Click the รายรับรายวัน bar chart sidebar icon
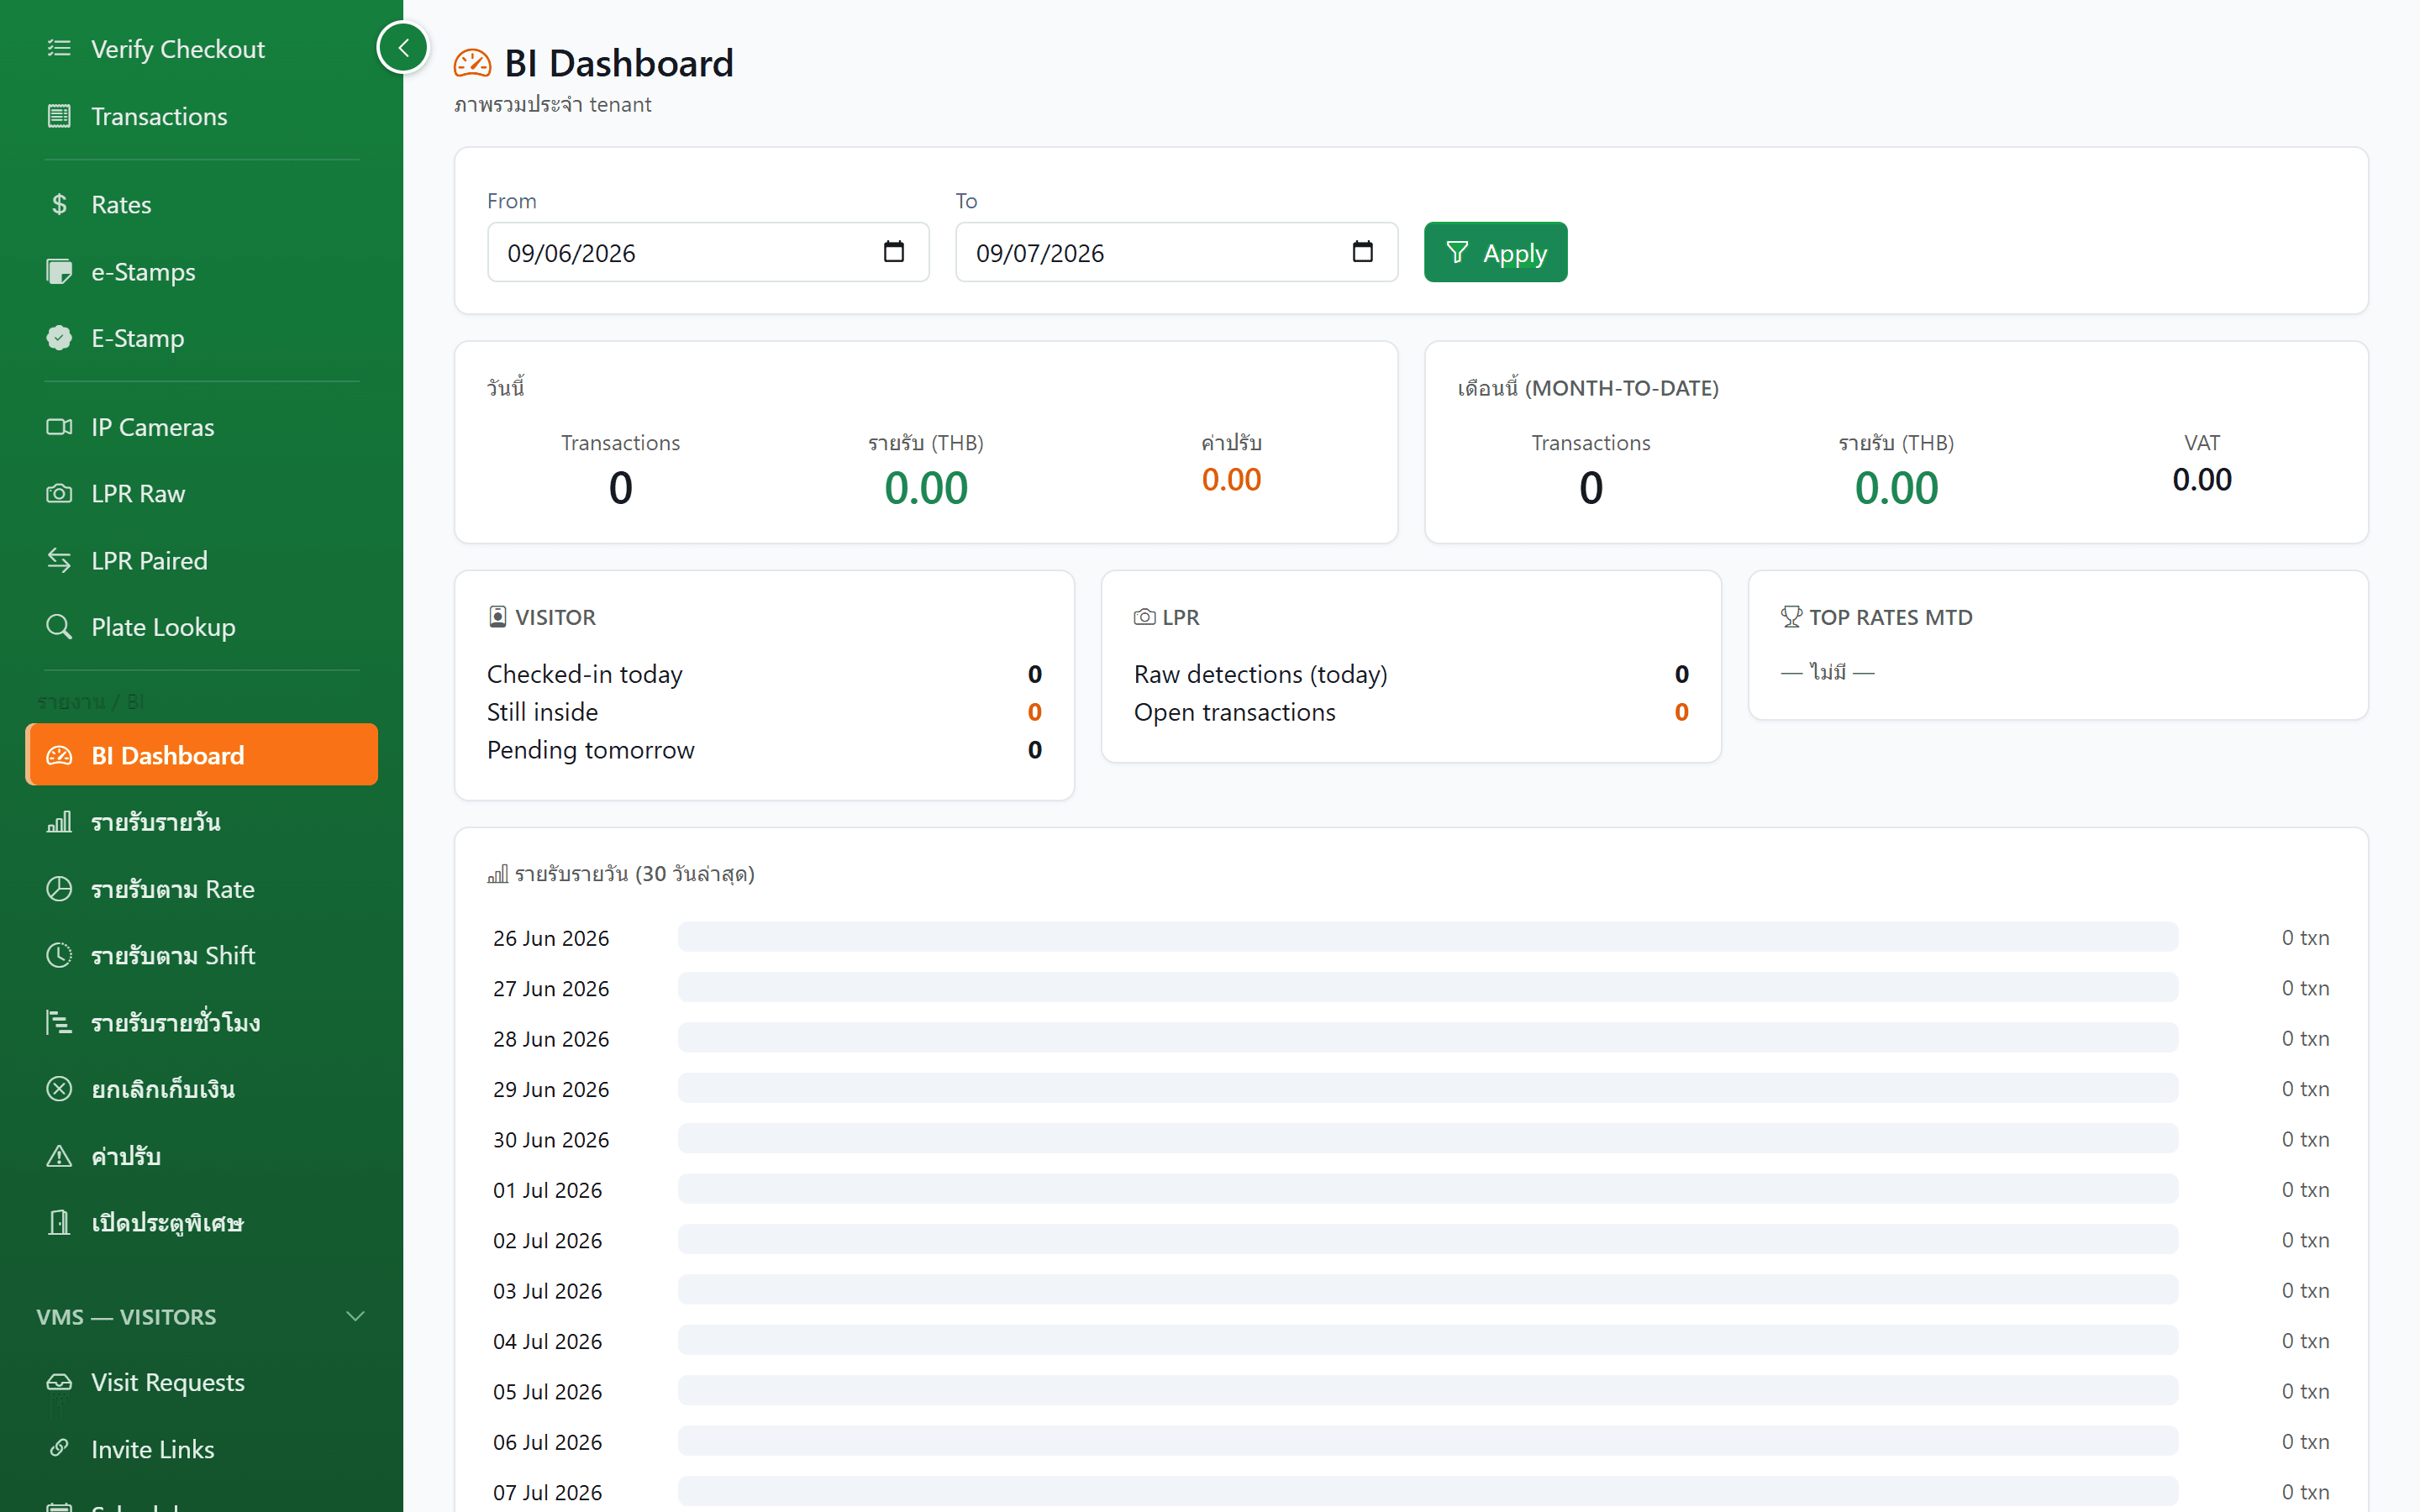Viewport: 2420px width, 1512px height. (59, 822)
